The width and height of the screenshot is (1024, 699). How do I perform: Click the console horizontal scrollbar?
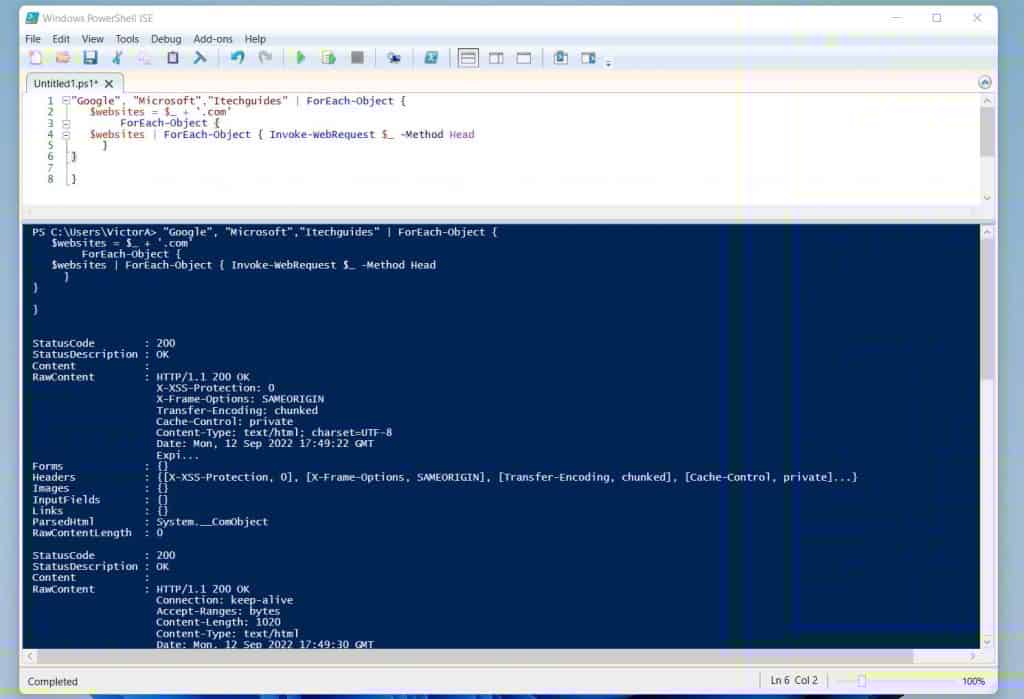pos(475,656)
